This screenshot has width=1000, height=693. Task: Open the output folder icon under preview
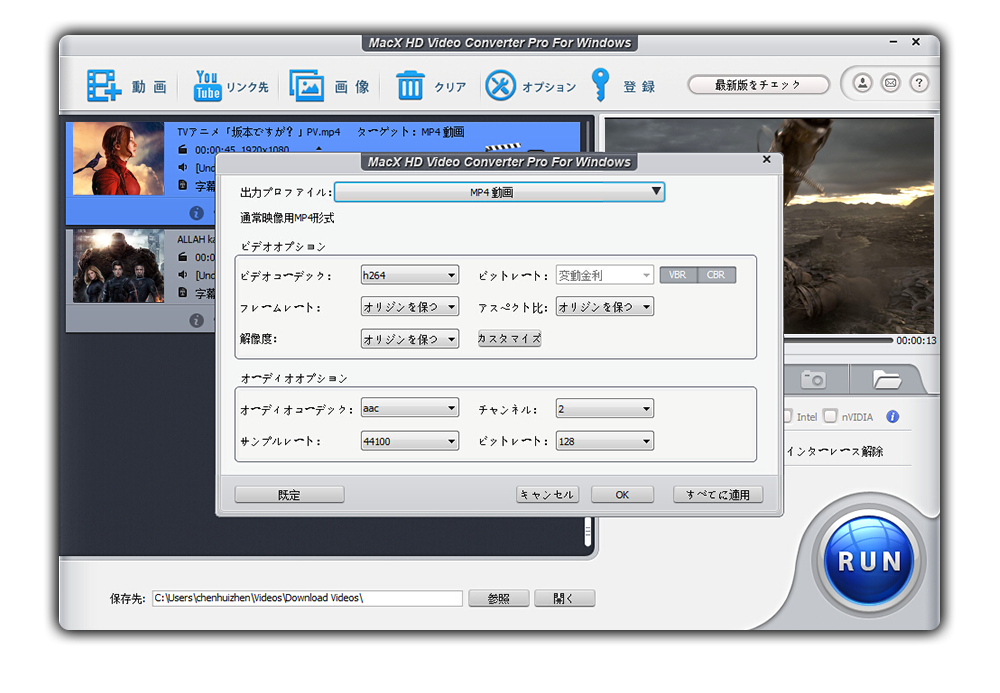tap(886, 379)
